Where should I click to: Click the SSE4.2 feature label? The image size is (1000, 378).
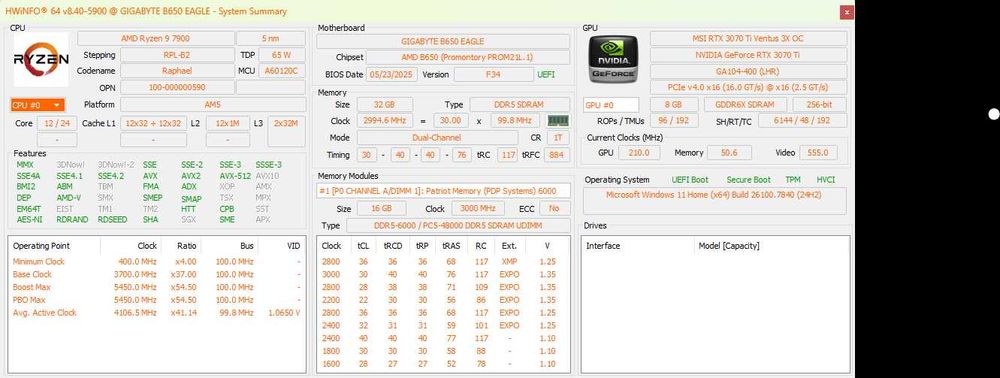click(x=111, y=176)
